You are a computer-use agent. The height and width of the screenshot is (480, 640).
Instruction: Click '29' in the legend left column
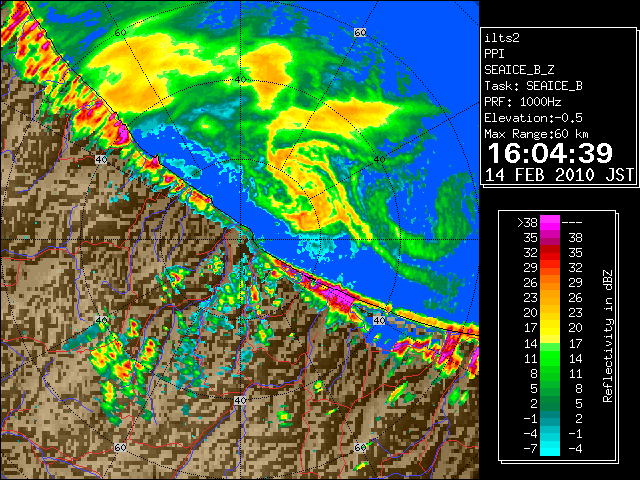(x=531, y=268)
